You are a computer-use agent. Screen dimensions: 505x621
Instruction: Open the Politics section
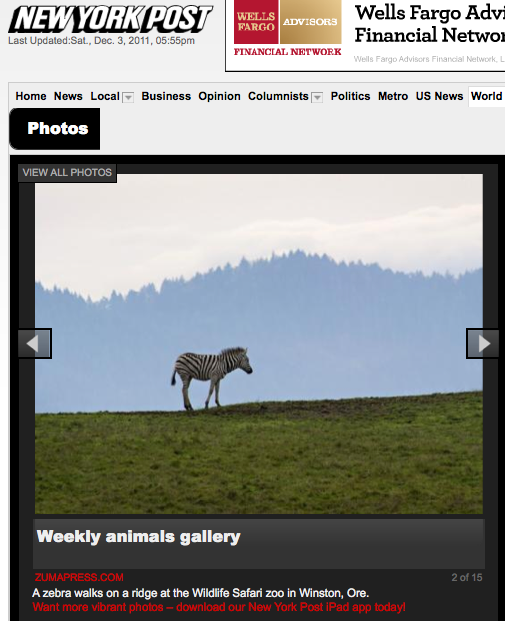(351, 96)
